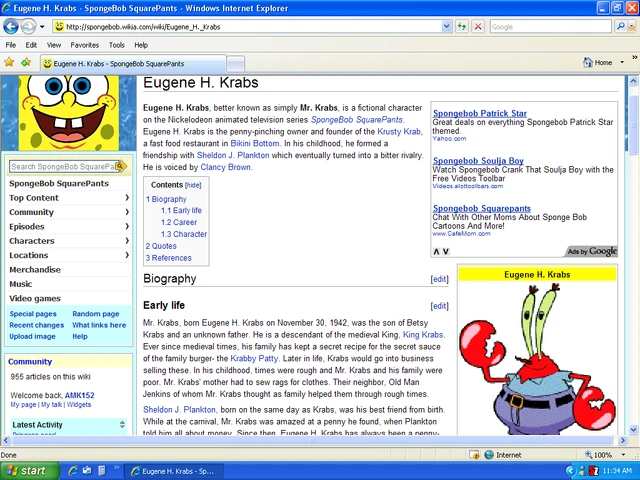Click the SpongeBob wiki logo image
The image size is (640, 480).
[69, 113]
